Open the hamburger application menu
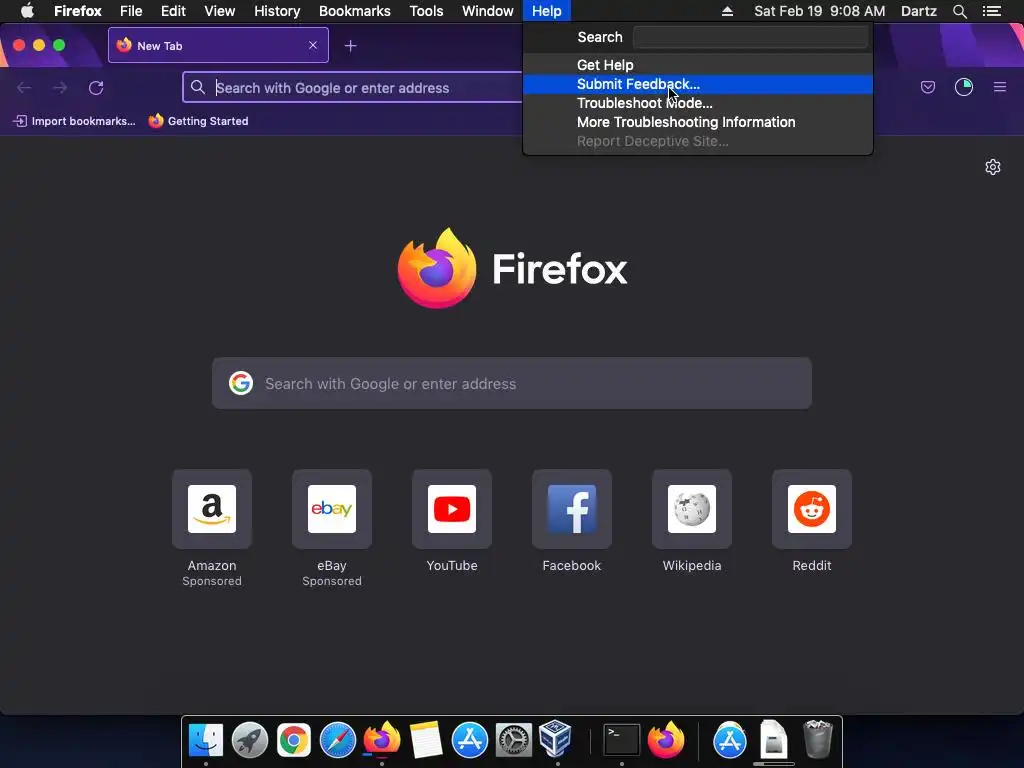The height and width of the screenshot is (768, 1024). tap(1000, 87)
